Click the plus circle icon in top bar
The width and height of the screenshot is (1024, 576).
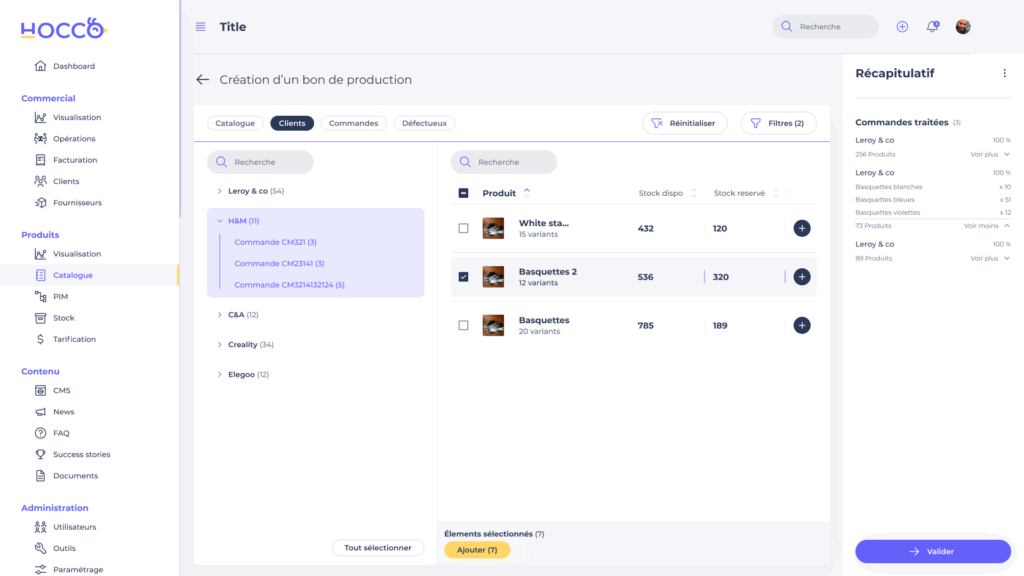pyautogui.click(x=902, y=27)
